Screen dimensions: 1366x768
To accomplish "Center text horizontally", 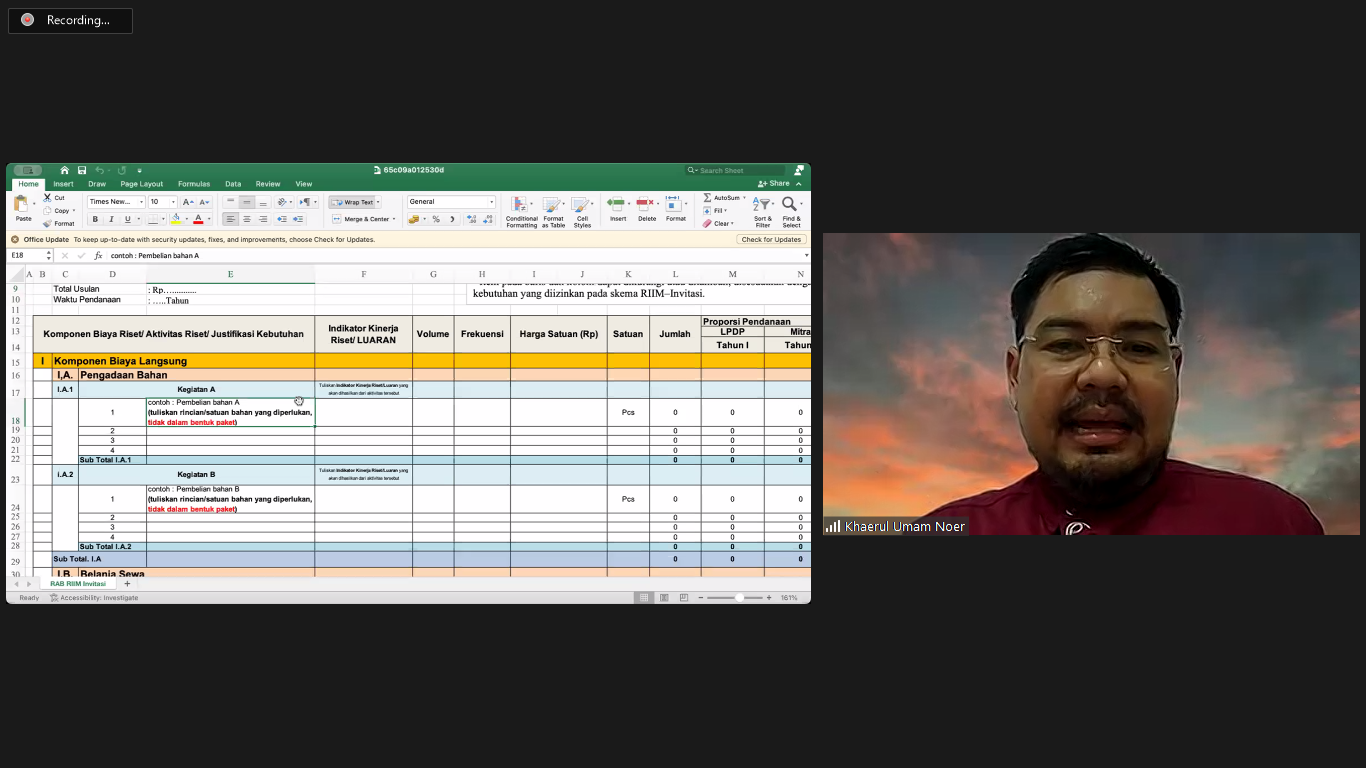I will click(247, 219).
